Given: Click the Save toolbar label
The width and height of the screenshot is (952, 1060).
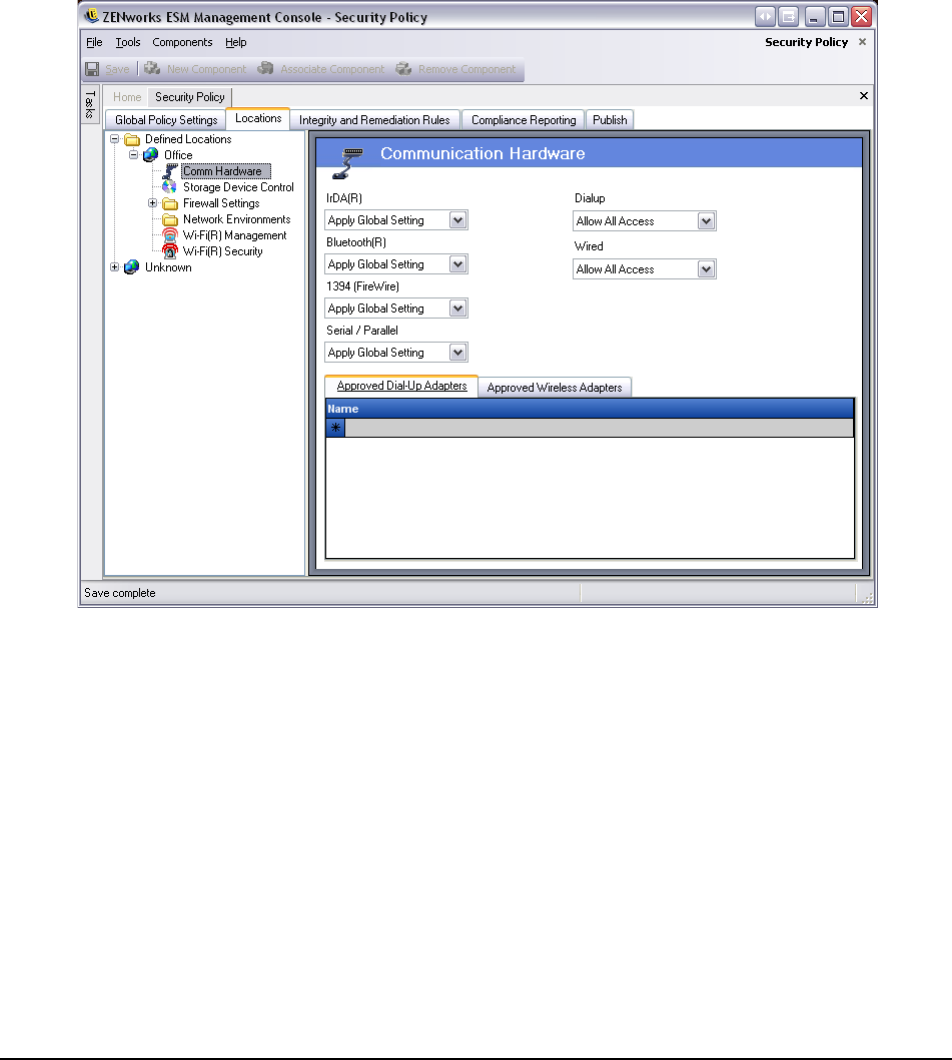Looking at the screenshot, I should (117, 69).
